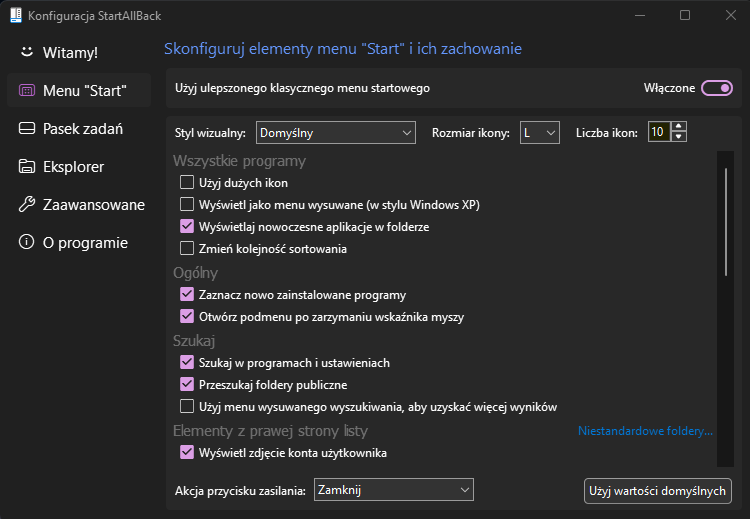Screen dimensions: 750x519
Task: Click the taskbar icon beside Pasek zadań
Action: (27, 128)
